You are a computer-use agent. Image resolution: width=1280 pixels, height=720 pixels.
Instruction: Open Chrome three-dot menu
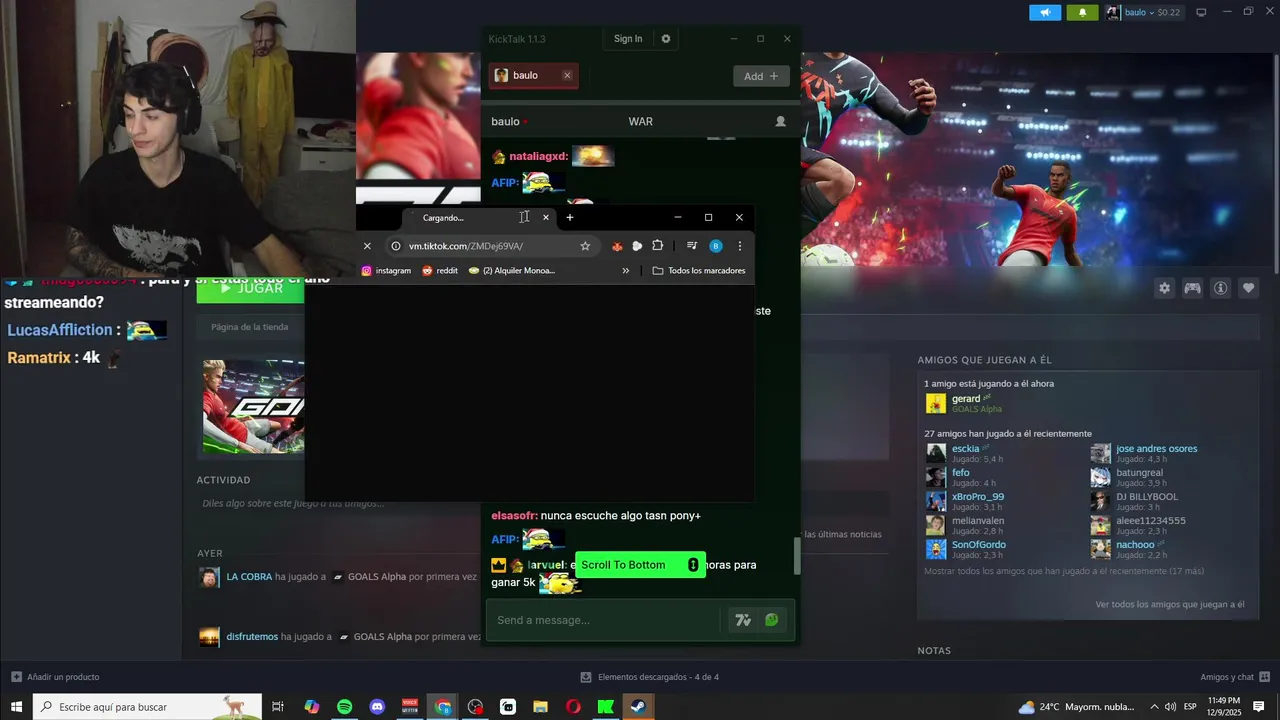coord(740,246)
